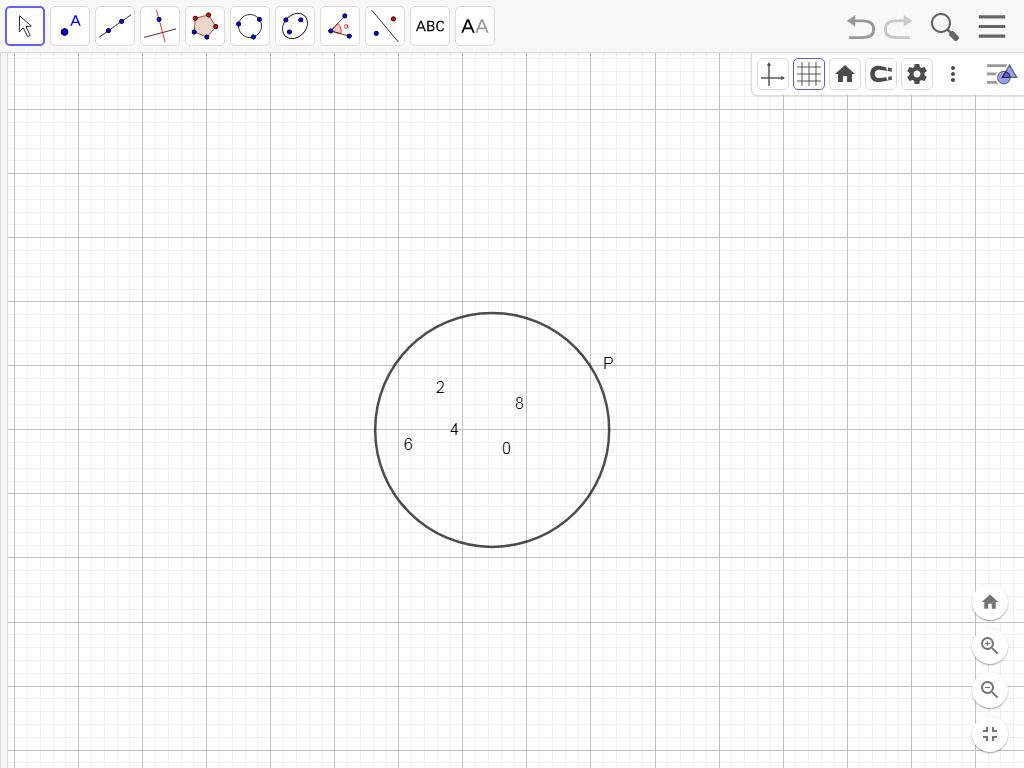Select the Perpendicular Line tool
The image size is (1024, 768).
click(160, 26)
